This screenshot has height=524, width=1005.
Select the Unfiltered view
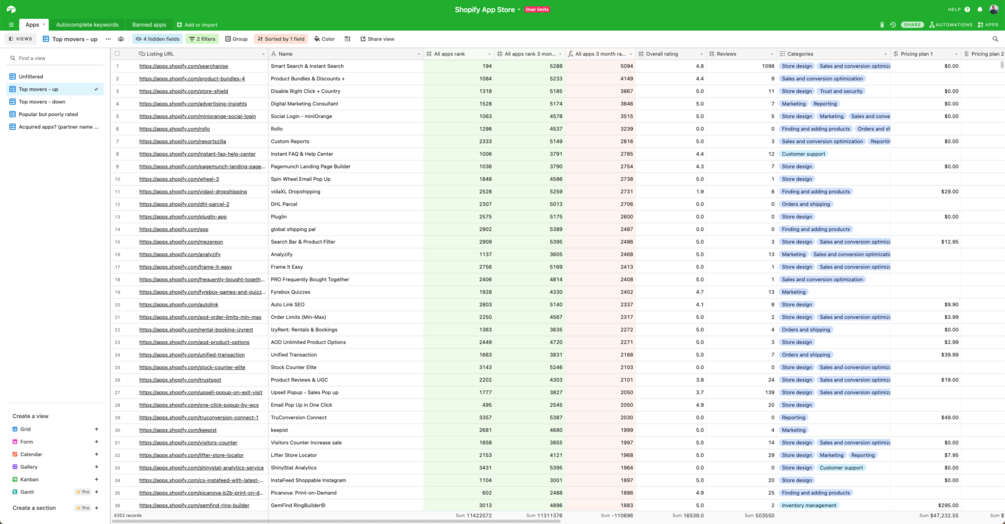pyautogui.click(x=54, y=77)
